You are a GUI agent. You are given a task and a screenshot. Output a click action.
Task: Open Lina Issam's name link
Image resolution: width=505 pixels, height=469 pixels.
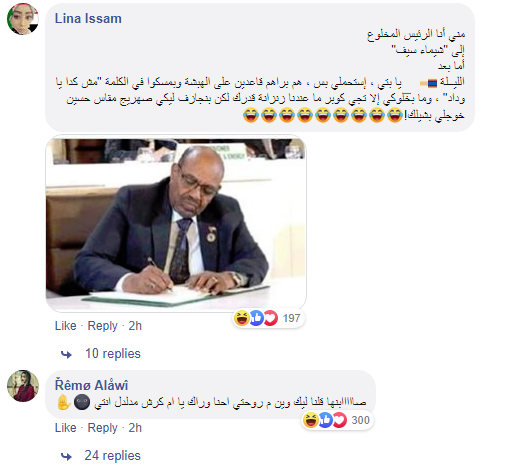[x=88, y=19]
